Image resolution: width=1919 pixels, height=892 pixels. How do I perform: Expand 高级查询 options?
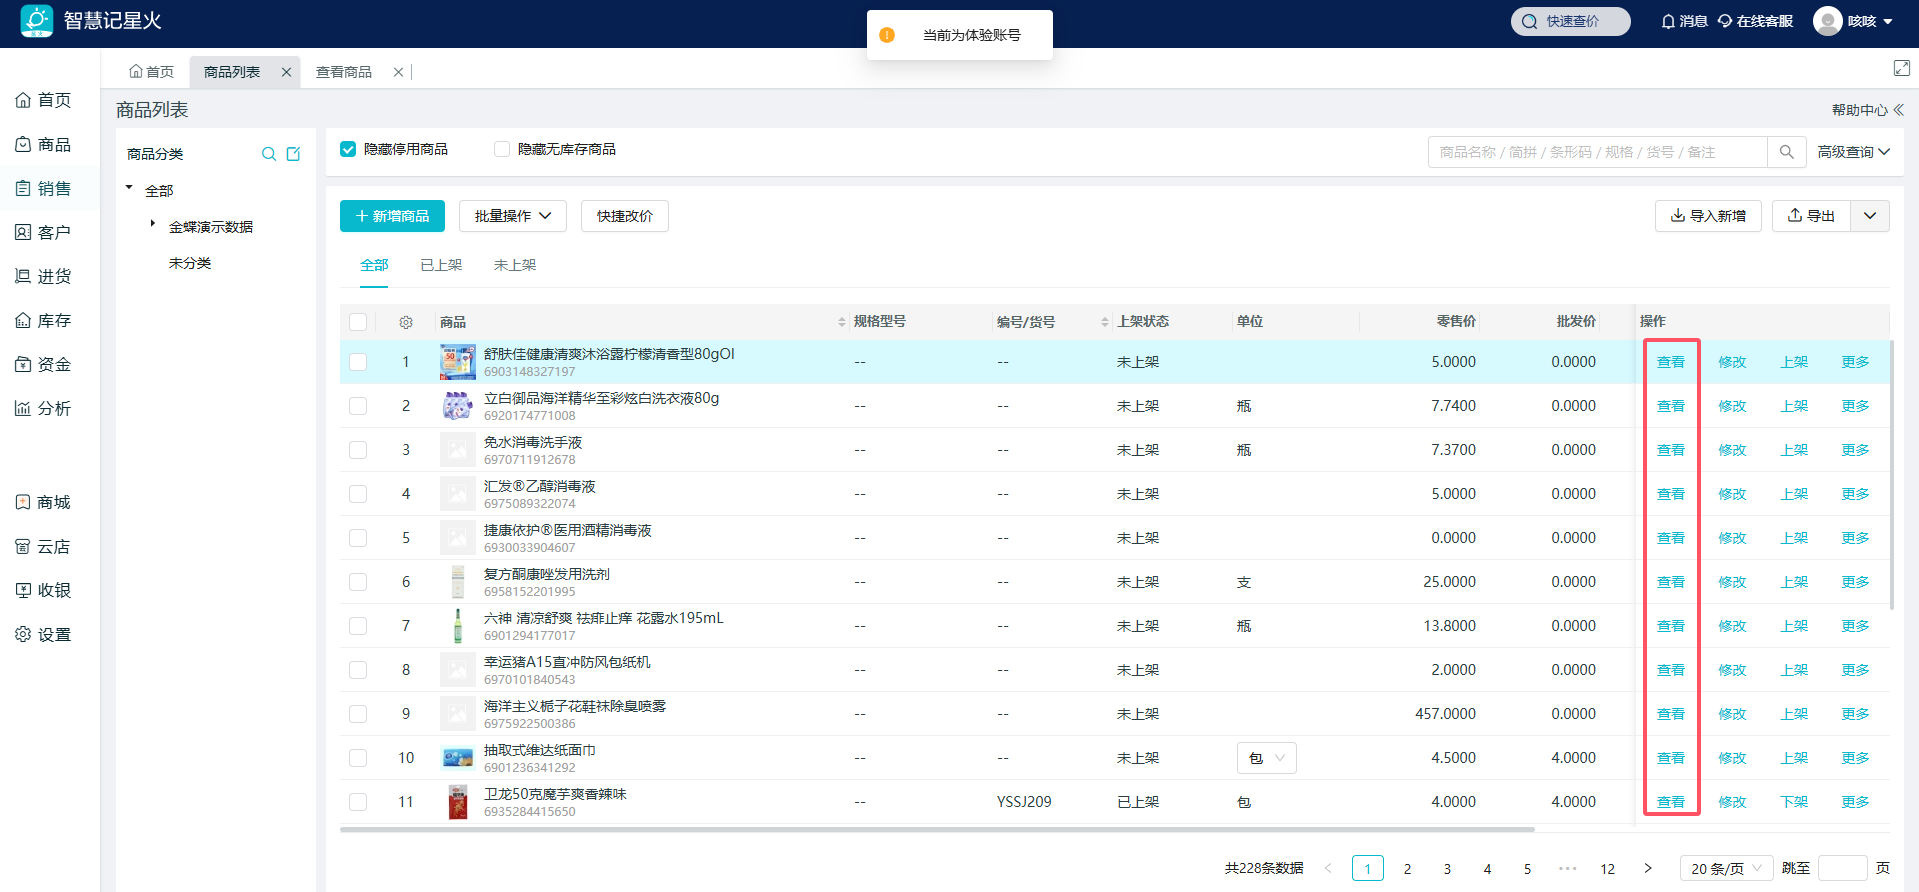coord(1854,152)
